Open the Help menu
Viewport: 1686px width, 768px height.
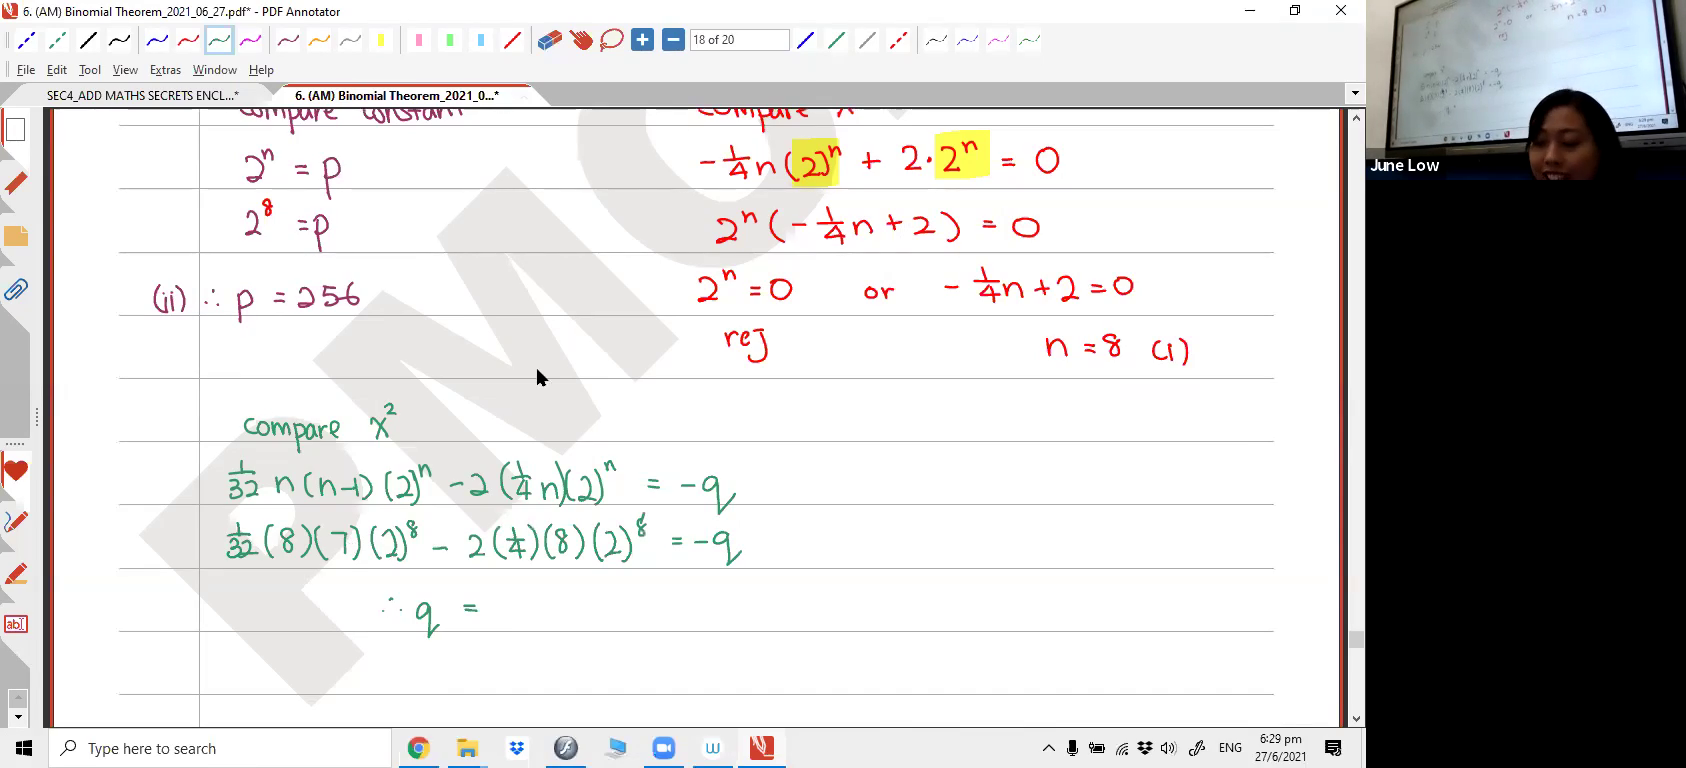coord(261,70)
